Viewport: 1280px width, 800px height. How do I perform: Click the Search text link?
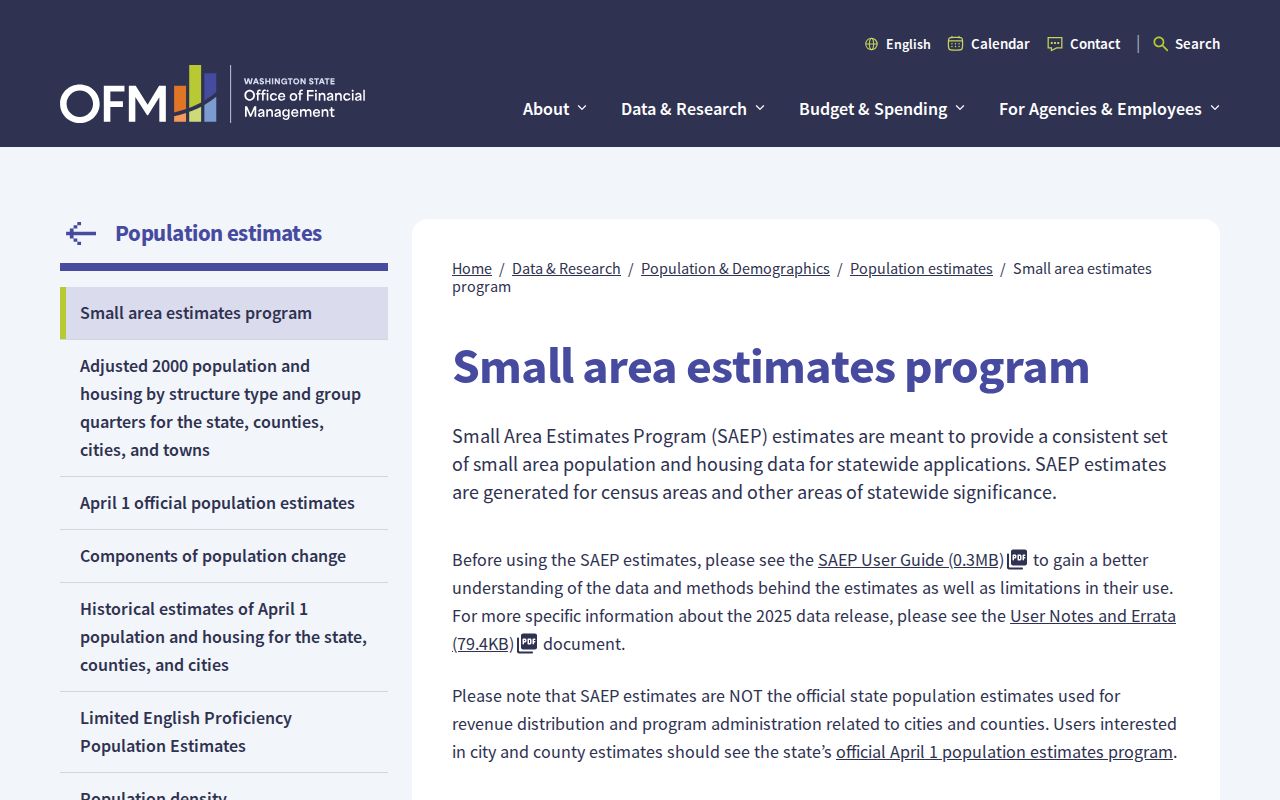tap(1197, 44)
